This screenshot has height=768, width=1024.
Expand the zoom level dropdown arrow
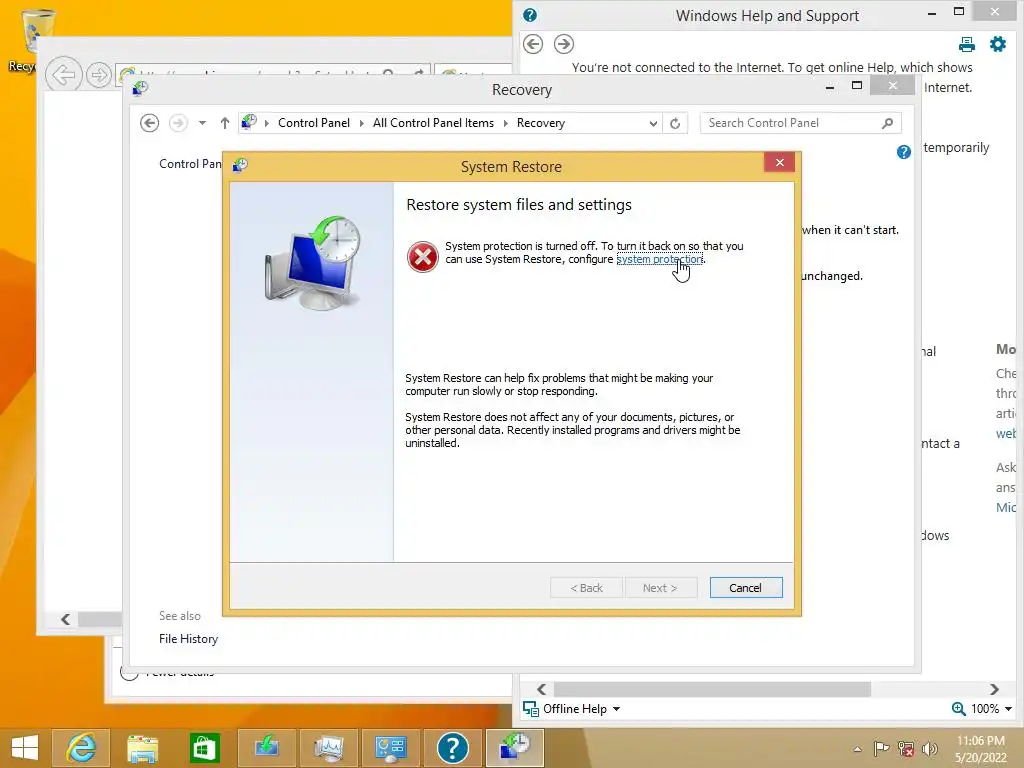1008,709
